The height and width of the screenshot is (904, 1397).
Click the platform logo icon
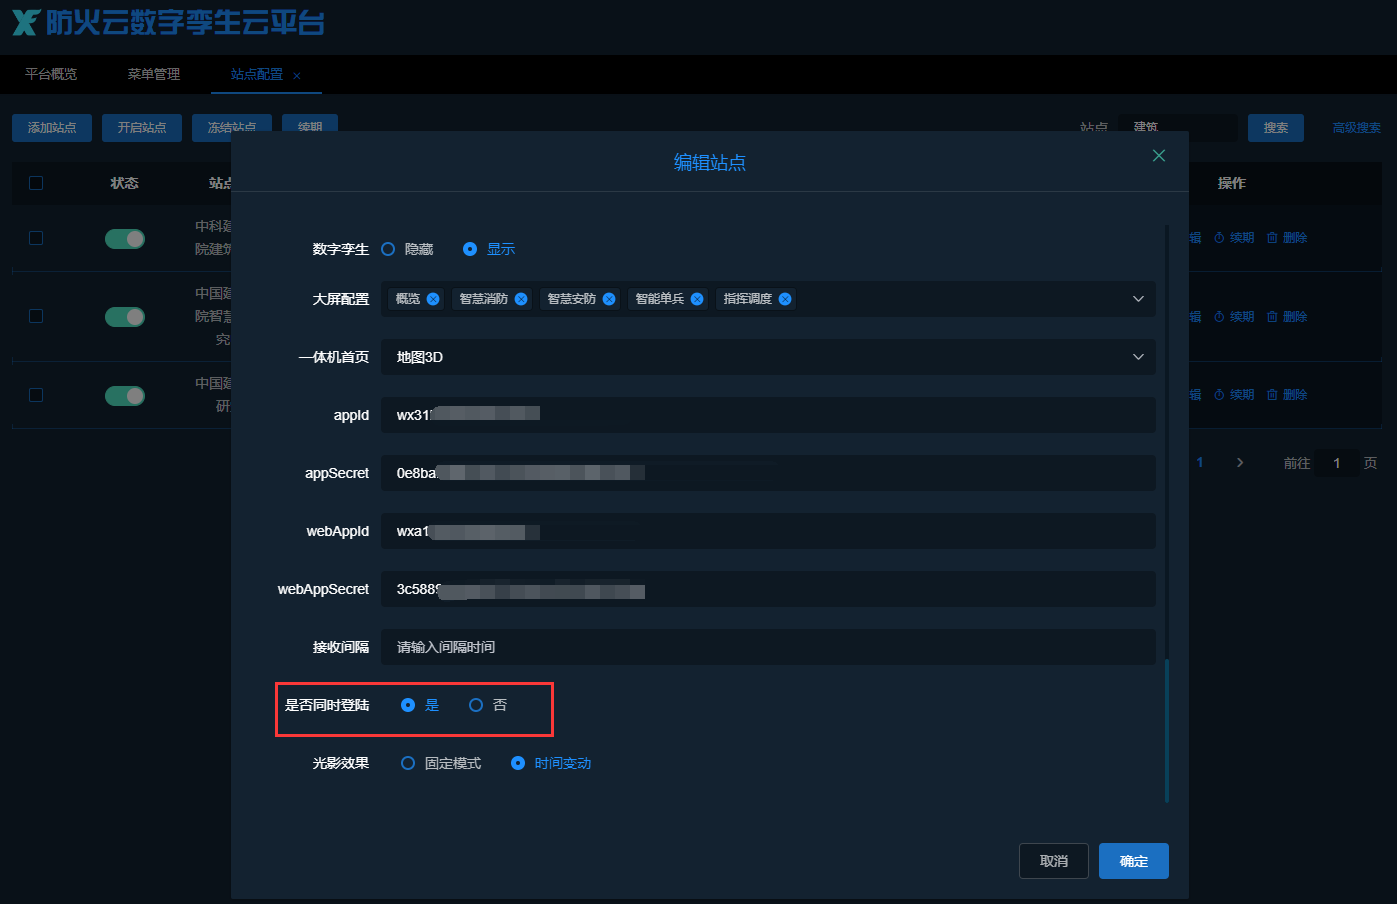click(x=26, y=22)
